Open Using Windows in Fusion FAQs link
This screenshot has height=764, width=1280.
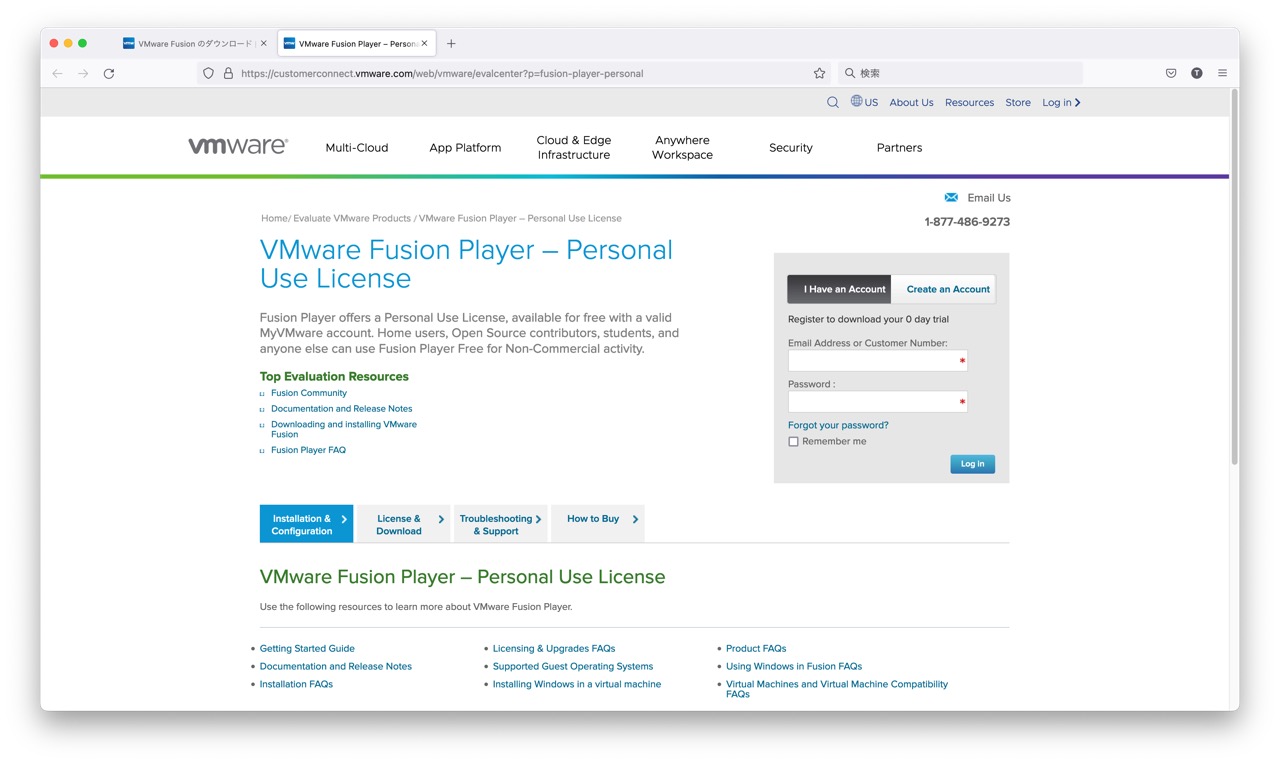pyautogui.click(x=794, y=666)
